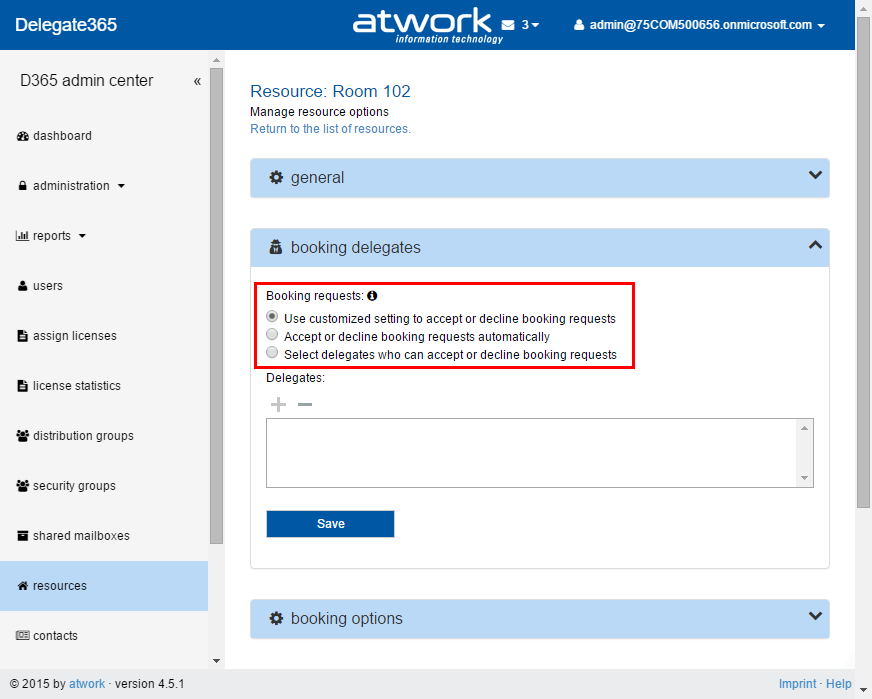This screenshot has height=699, width=872.
Task: Click the page scrollbar down arrow
Action: click(863, 691)
